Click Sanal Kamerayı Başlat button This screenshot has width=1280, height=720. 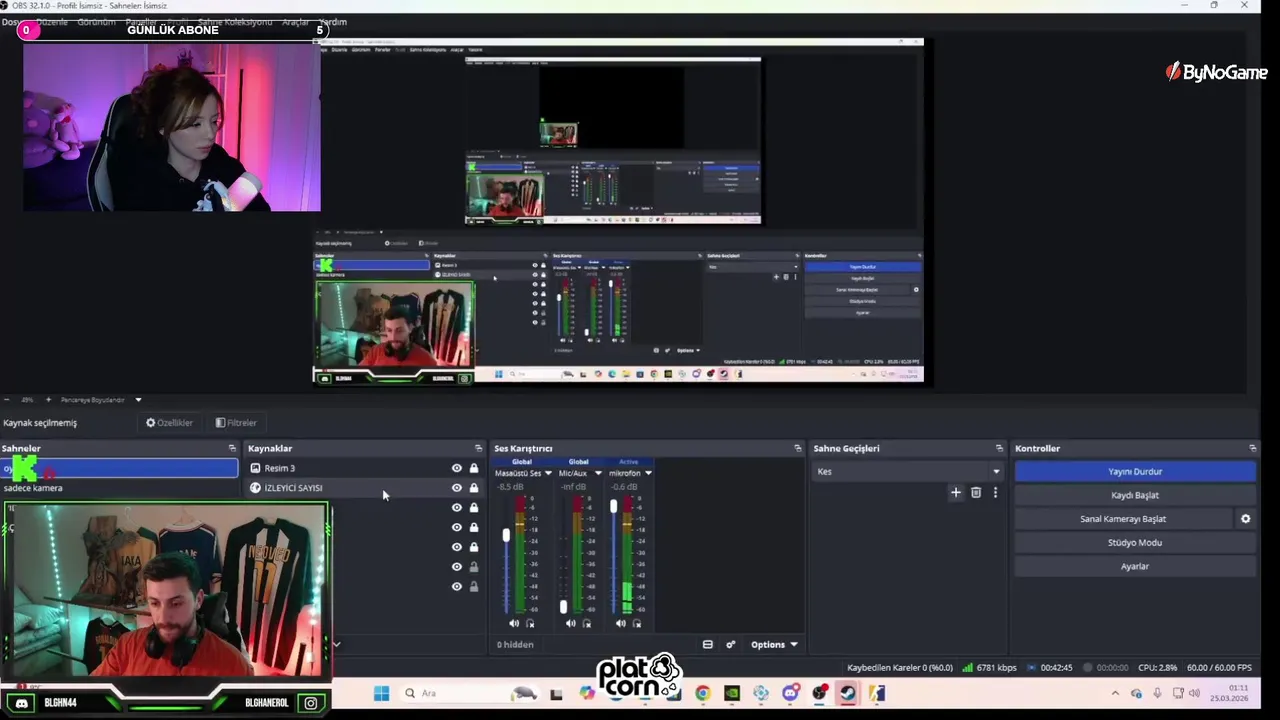click(x=1123, y=519)
